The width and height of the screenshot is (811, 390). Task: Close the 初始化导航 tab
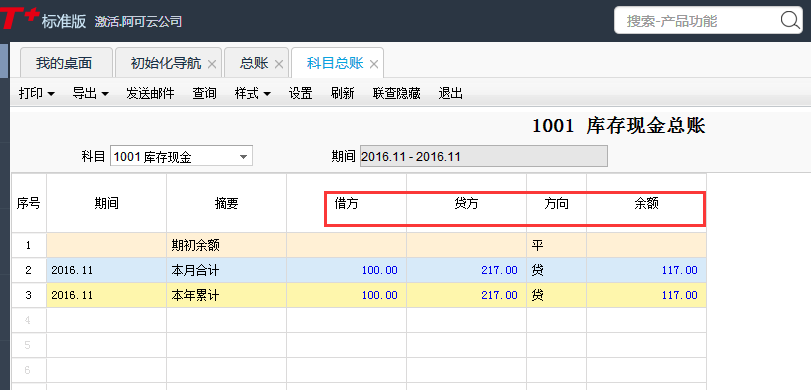[x=212, y=64]
